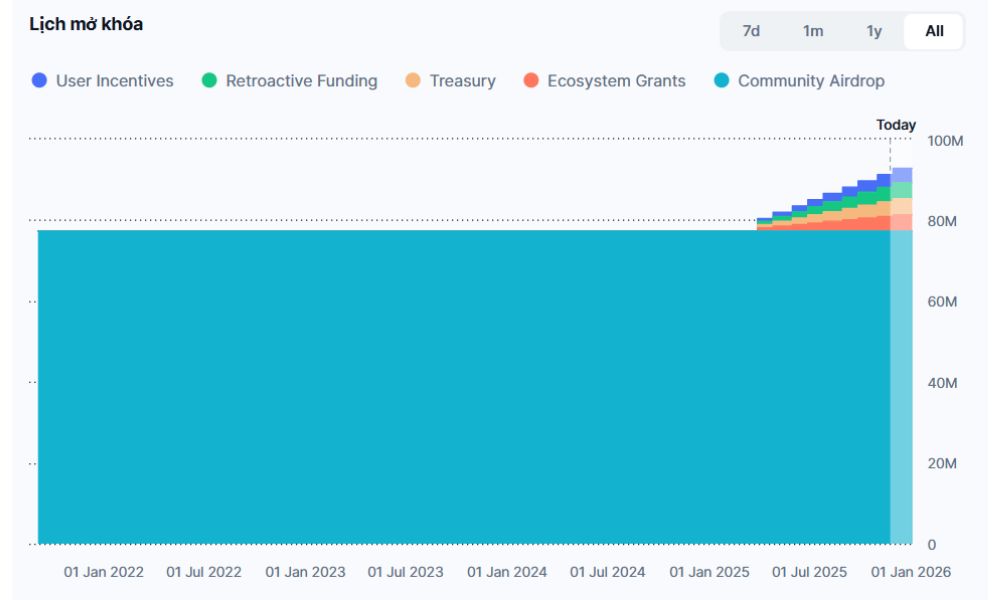Click the orange Treasury legend dot
Image resolution: width=1000 pixels, height=600 pixels.
tap(413, 81)
